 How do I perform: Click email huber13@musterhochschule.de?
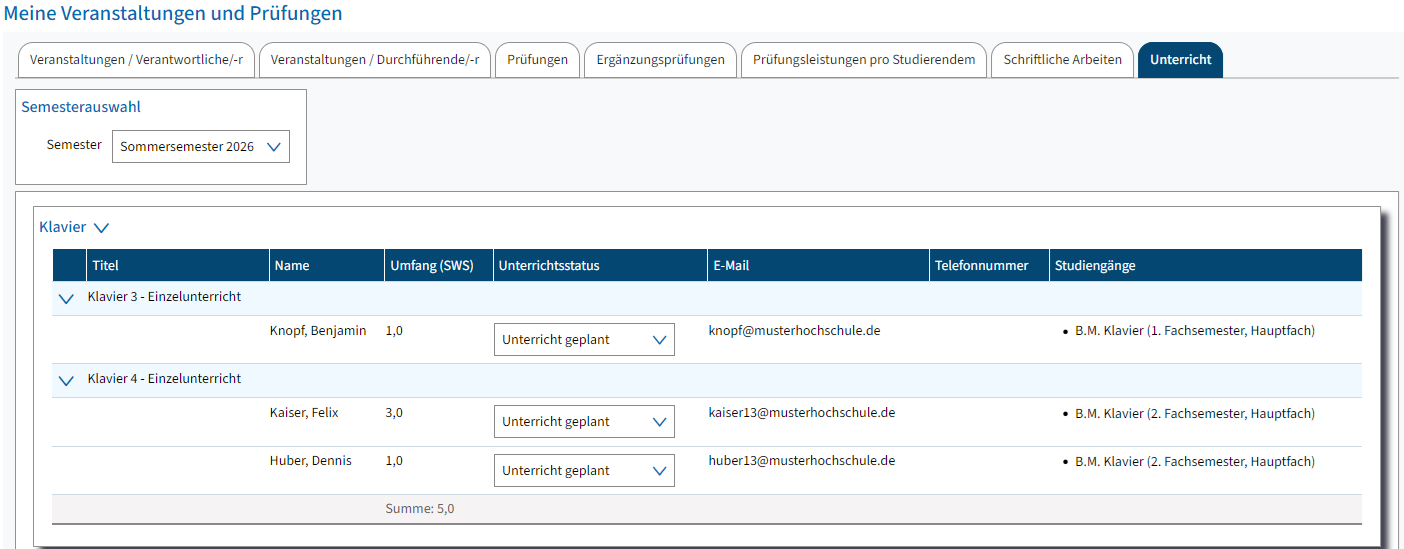[x=801, y=462]
